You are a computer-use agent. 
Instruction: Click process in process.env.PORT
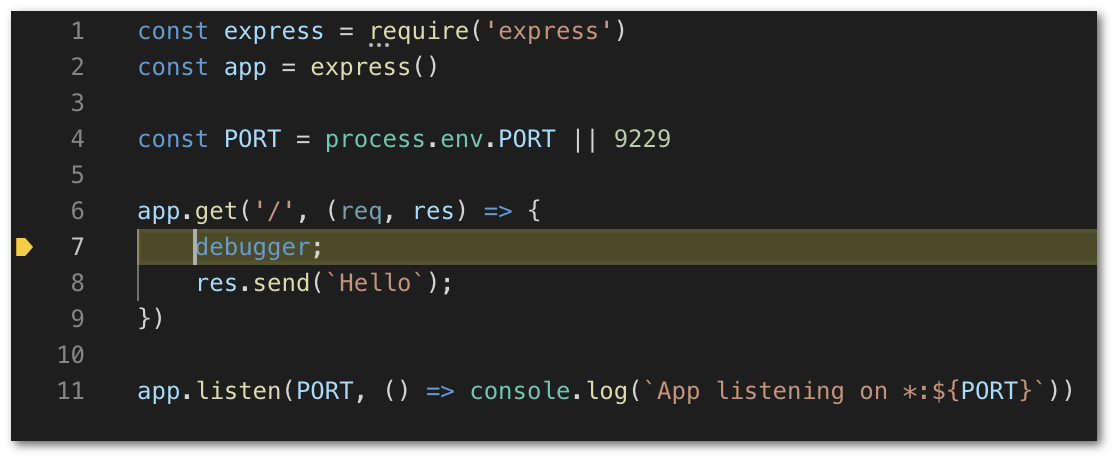(375, 139)
